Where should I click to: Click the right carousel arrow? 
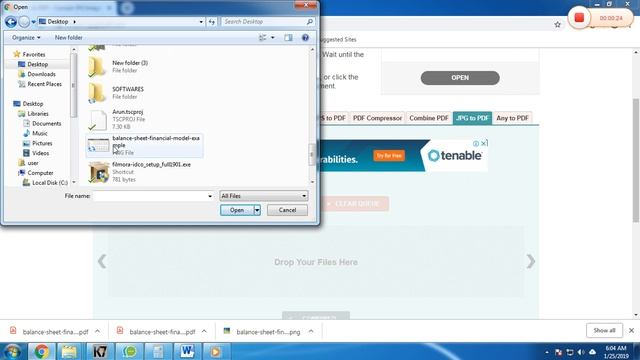530,262
